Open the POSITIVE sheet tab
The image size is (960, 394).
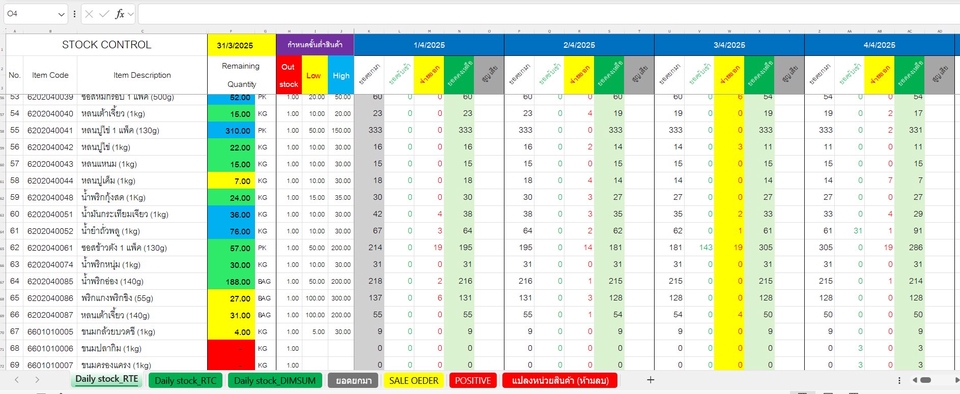coord(472,380)
